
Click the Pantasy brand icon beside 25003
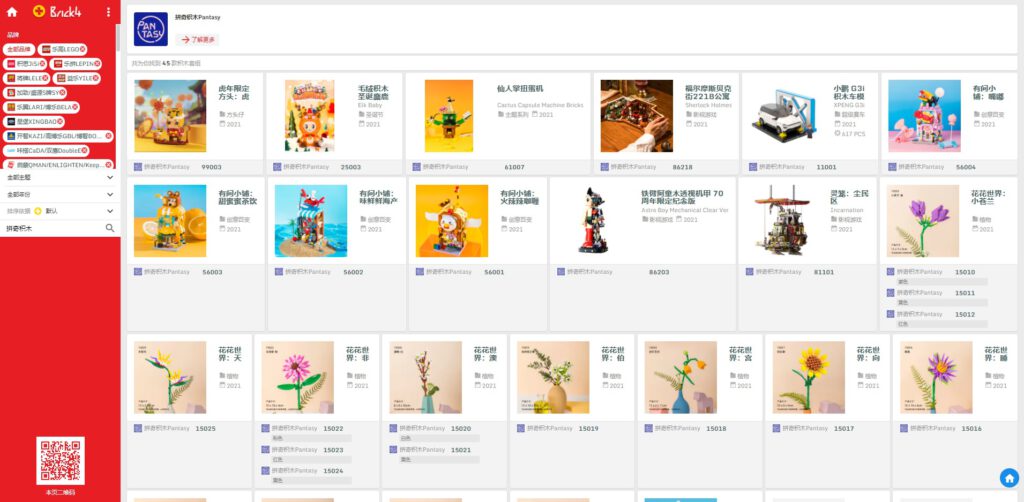(x=277, y=167)
